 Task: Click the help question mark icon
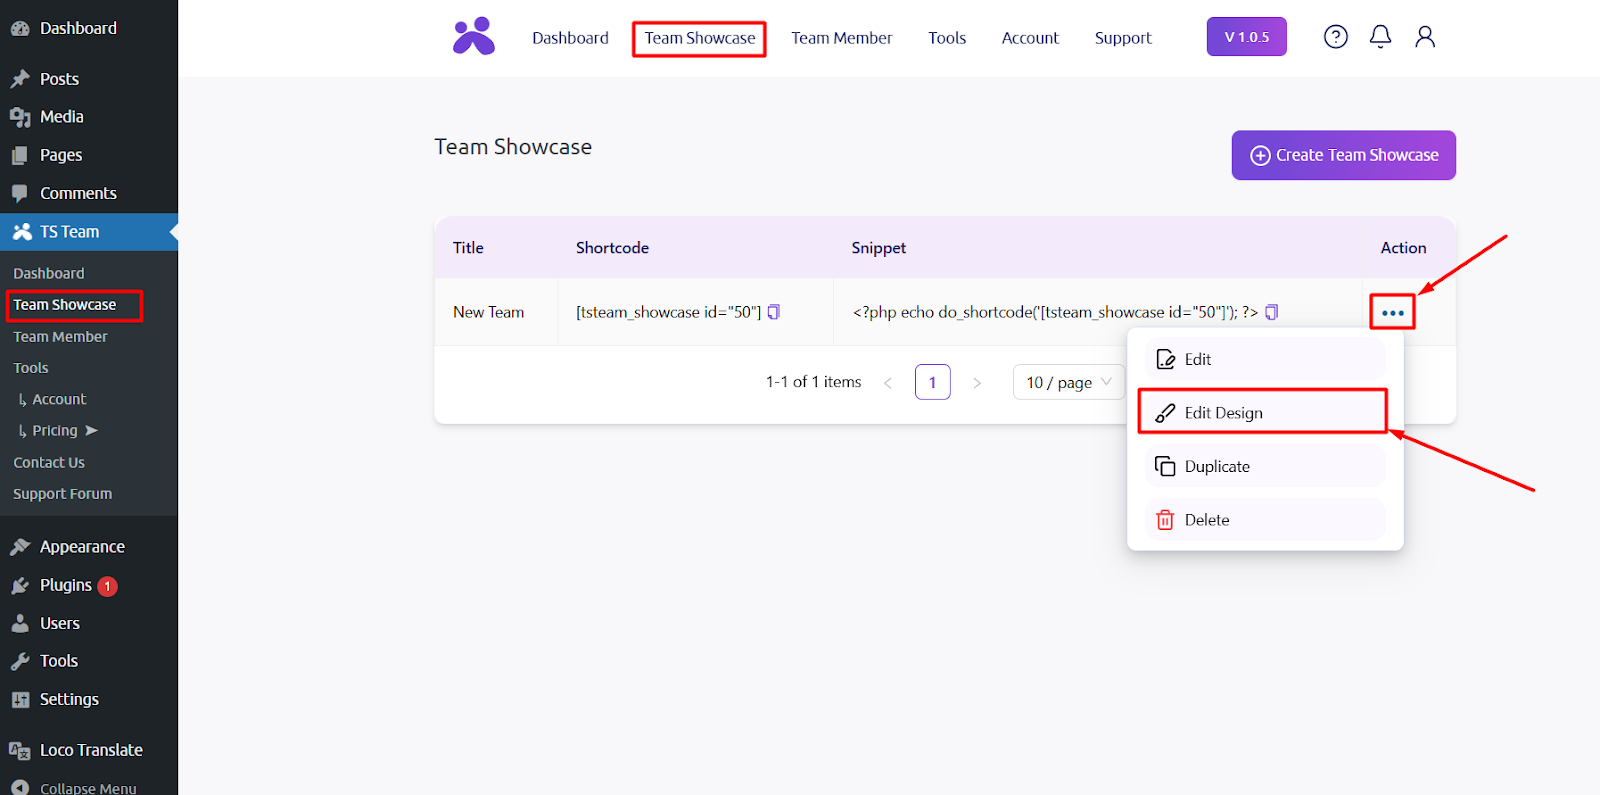(x=1335, y=37)
